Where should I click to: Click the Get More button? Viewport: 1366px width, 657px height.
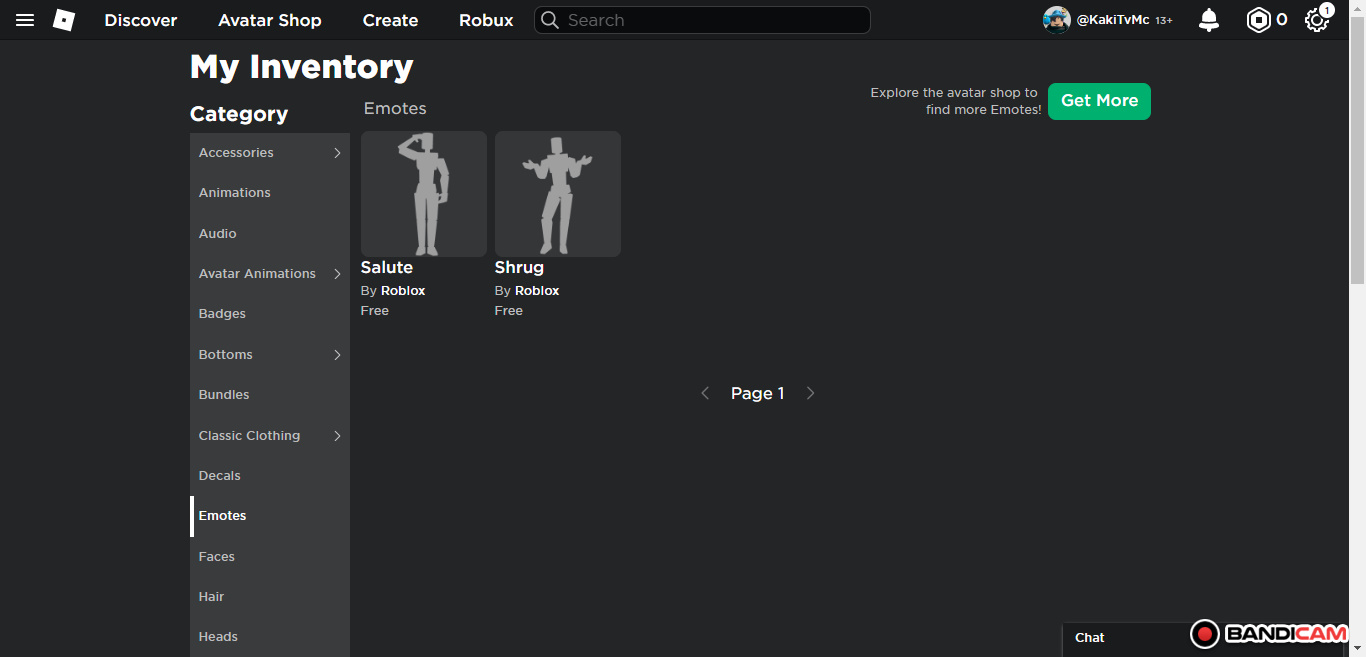click(1099, 101)
